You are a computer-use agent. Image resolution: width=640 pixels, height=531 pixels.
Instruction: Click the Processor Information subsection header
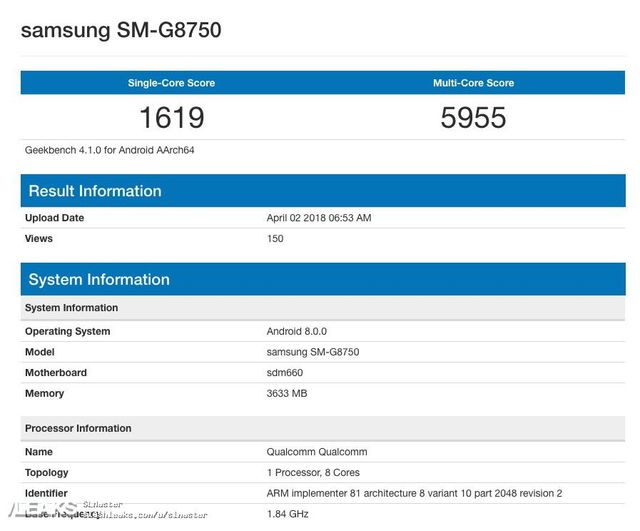[x=78, y=428]
